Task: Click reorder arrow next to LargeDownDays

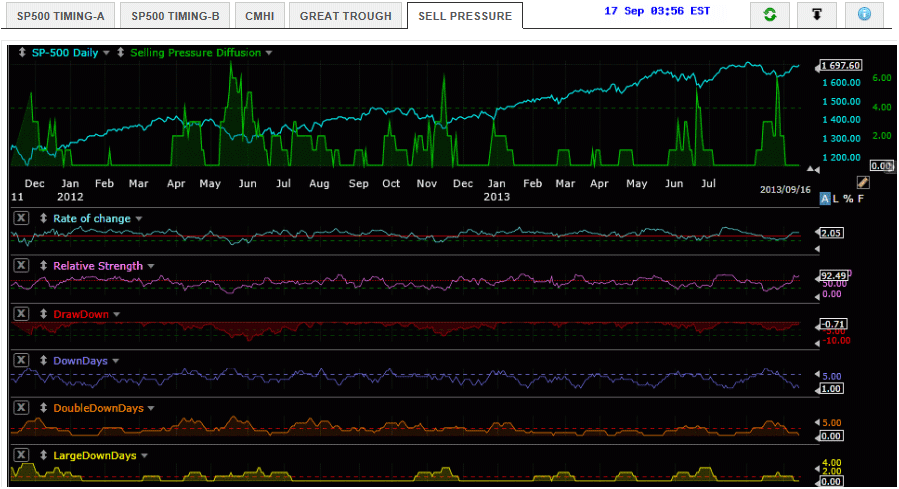Action: (x=43, y=455)
